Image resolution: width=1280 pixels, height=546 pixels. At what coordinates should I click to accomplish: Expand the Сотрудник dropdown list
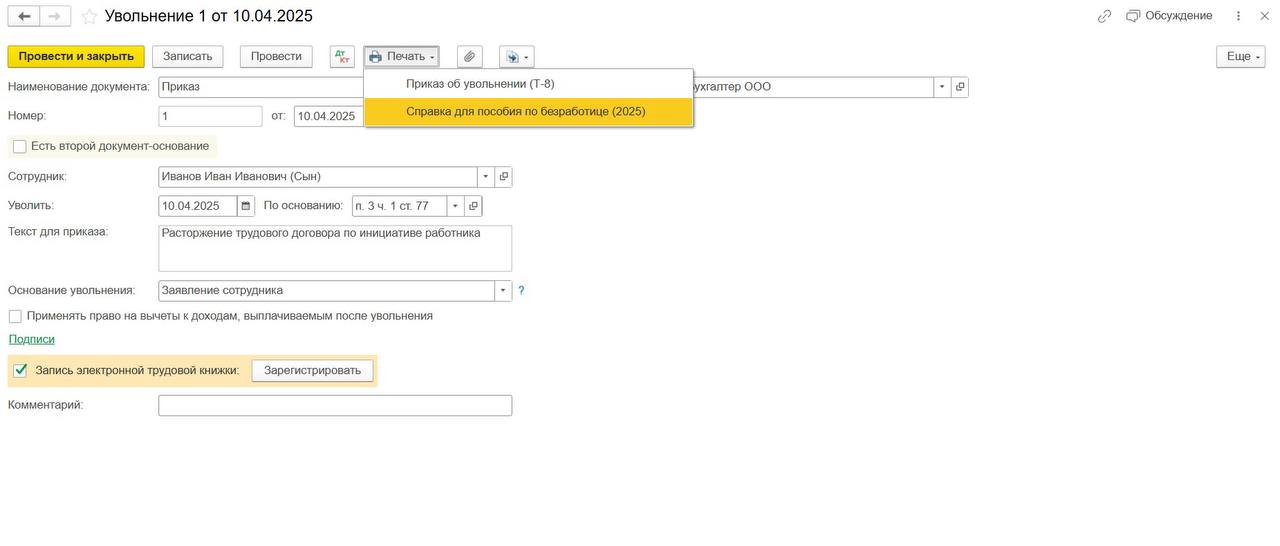click(486, 177)
